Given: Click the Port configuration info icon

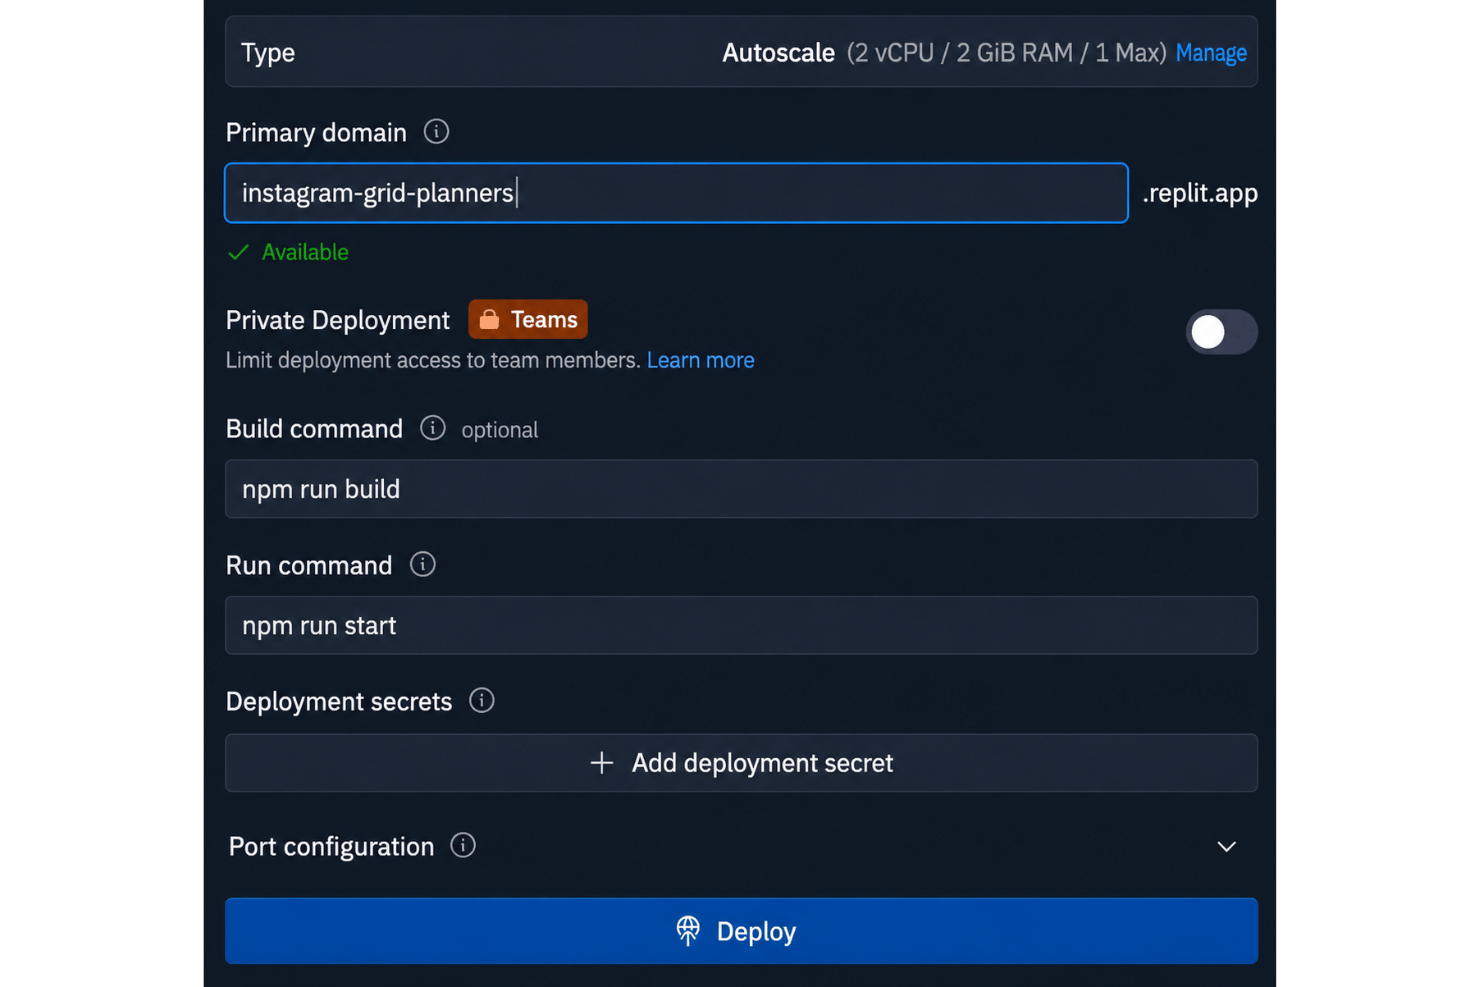Looking at the screenshot, I should [x=463, y=845].
